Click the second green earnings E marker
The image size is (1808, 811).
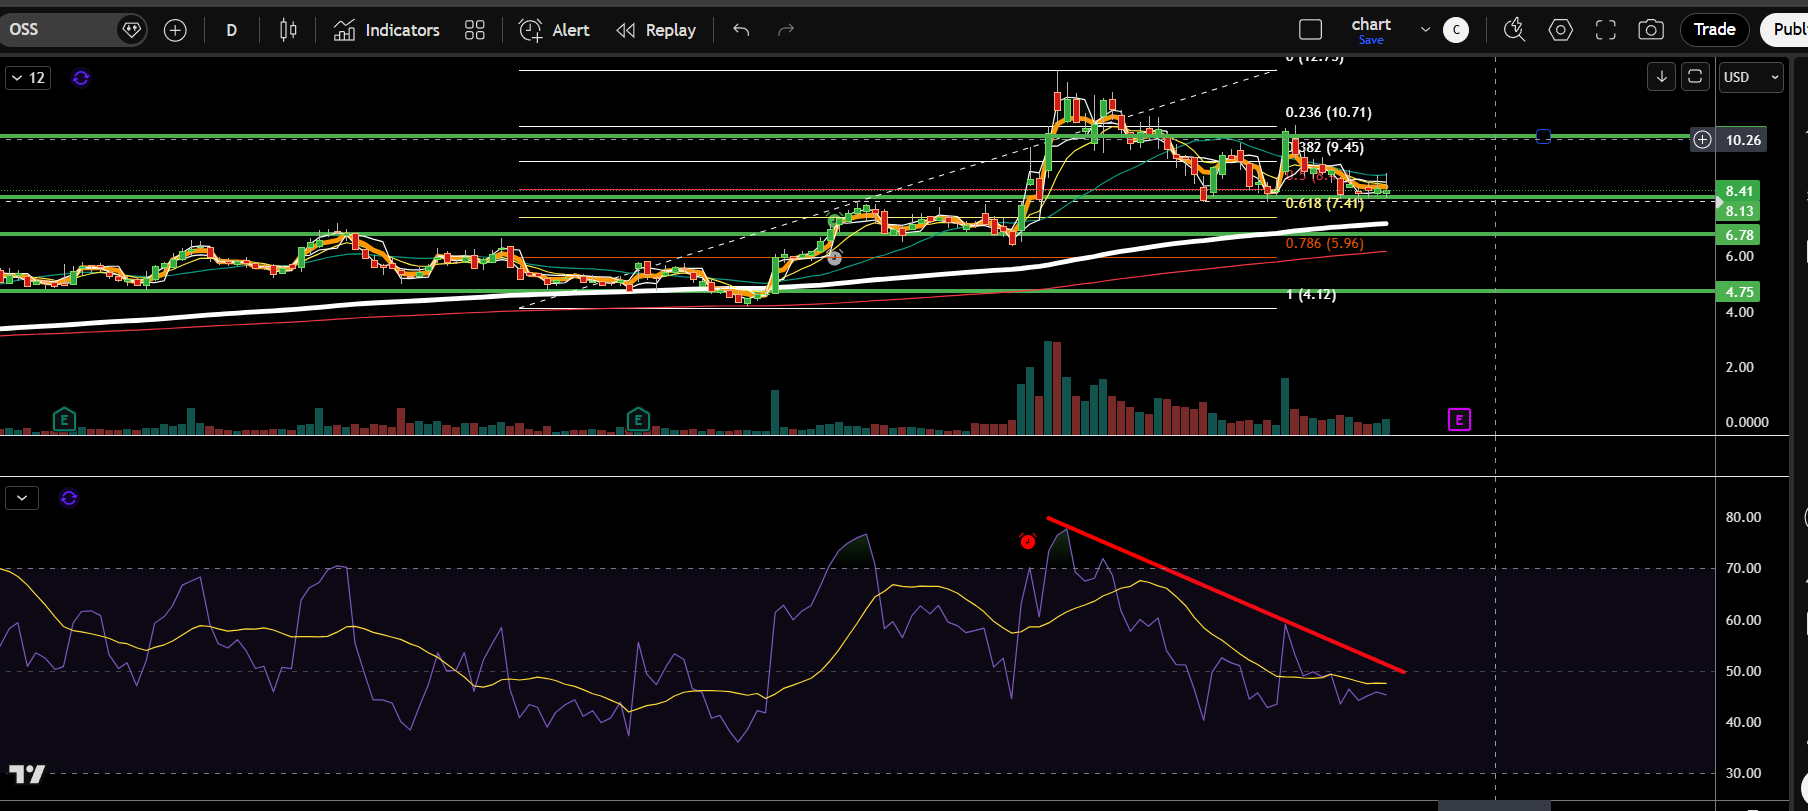pyautogui.click(x=638, y=419)
